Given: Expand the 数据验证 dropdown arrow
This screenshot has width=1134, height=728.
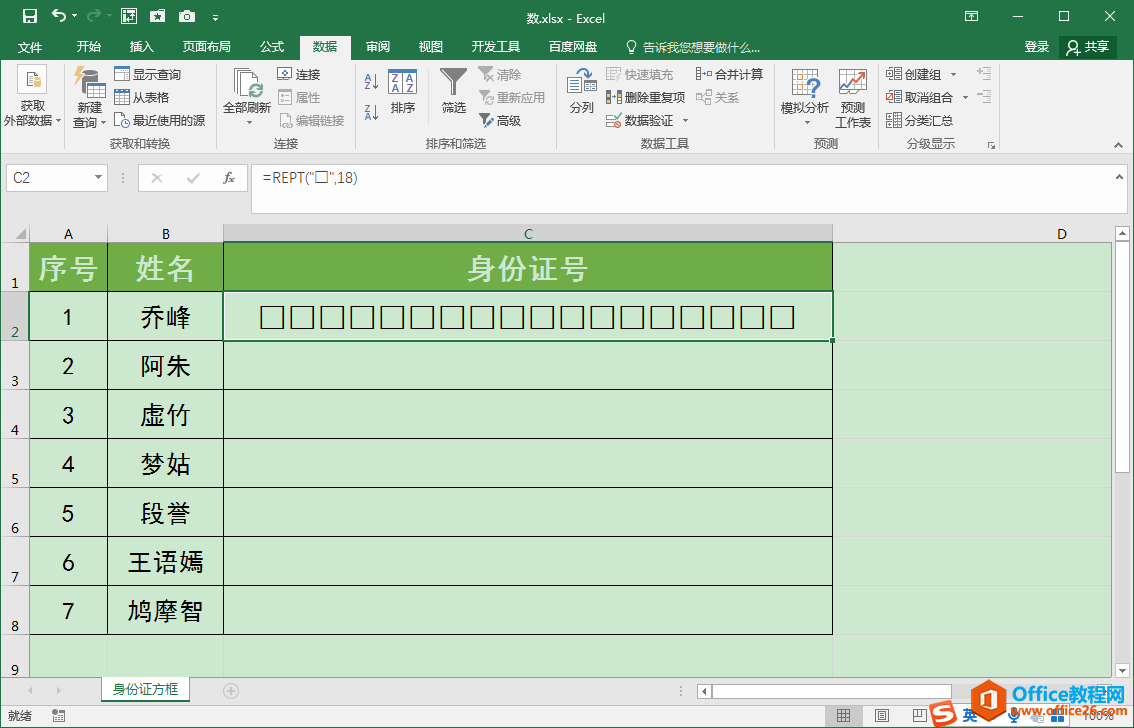Looking at the screenshot, I should coord(685,121).
